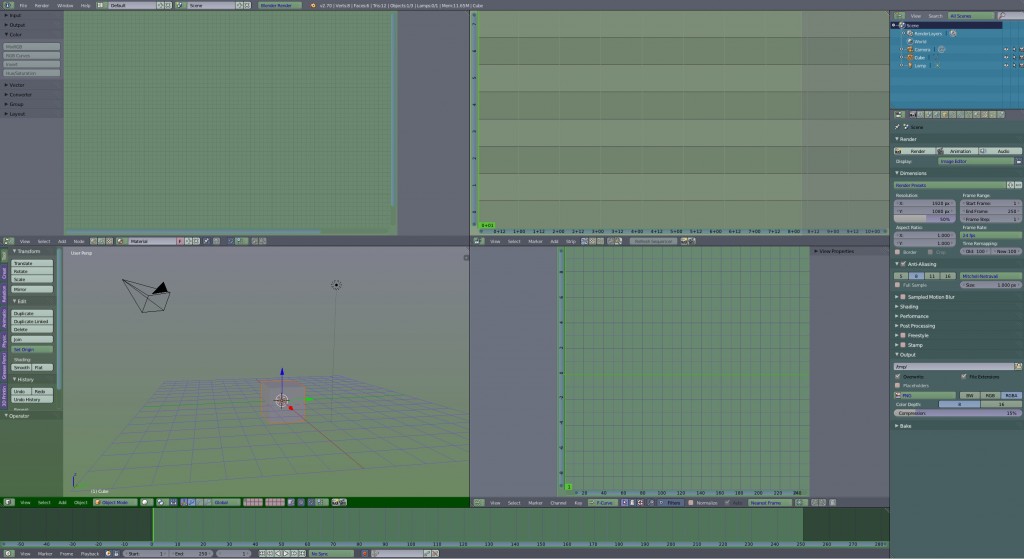1024x559 pixels.
Task: Toggle the Overwrite checkbox in Output
Action: coord(898,377)
